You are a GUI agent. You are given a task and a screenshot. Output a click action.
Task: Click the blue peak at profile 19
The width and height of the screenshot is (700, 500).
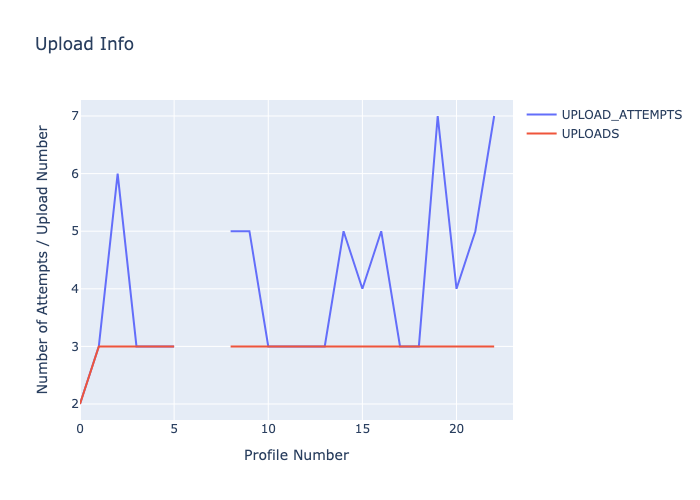point(437,116)
